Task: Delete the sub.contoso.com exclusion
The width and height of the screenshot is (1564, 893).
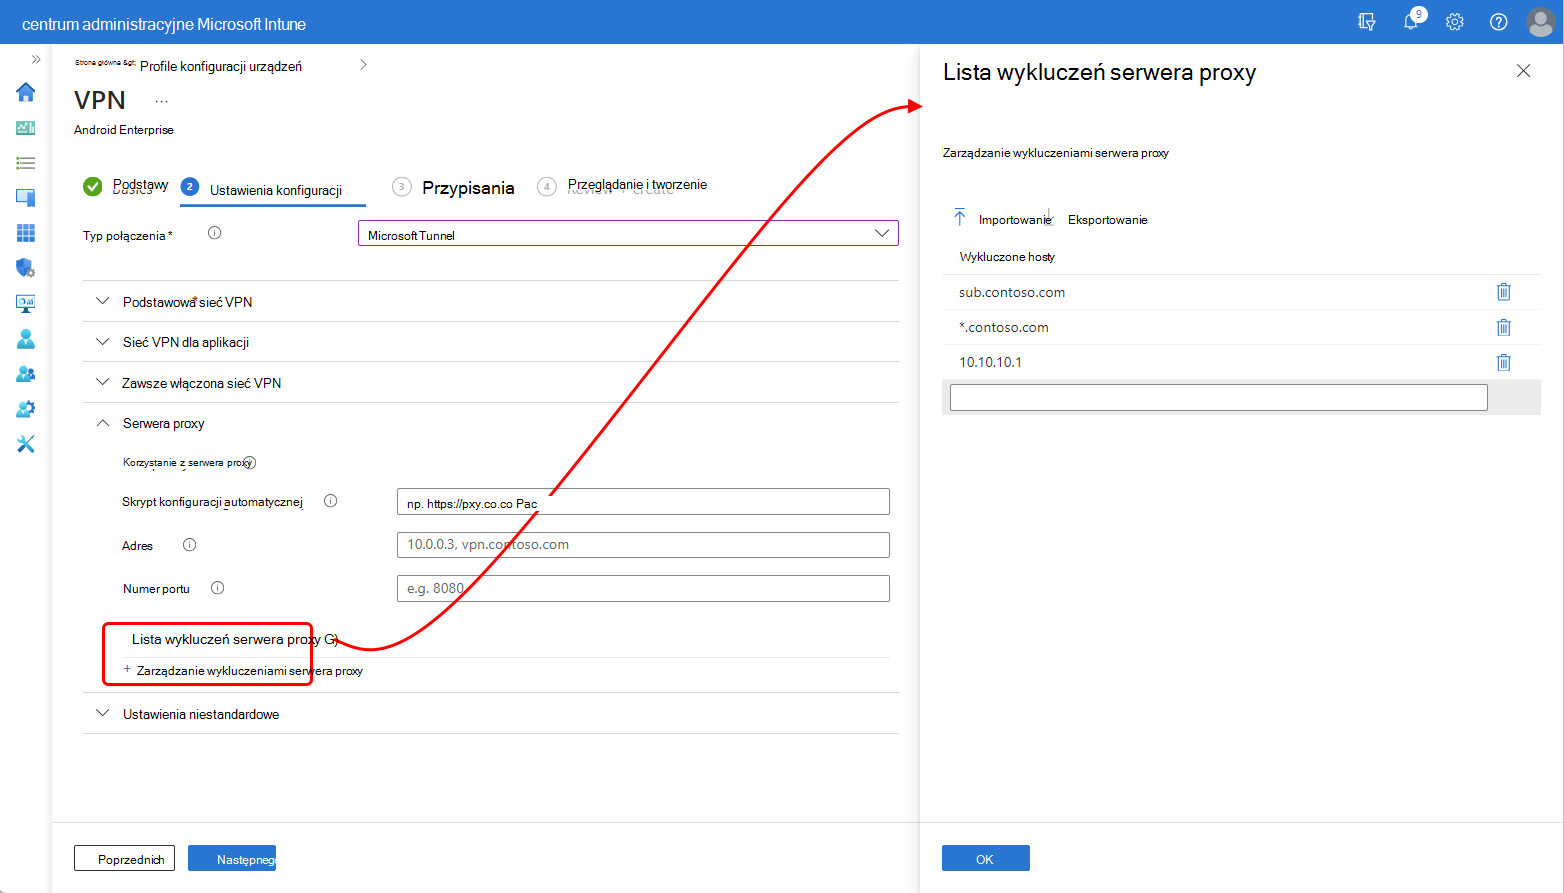Action: (x=1503, y=292)
